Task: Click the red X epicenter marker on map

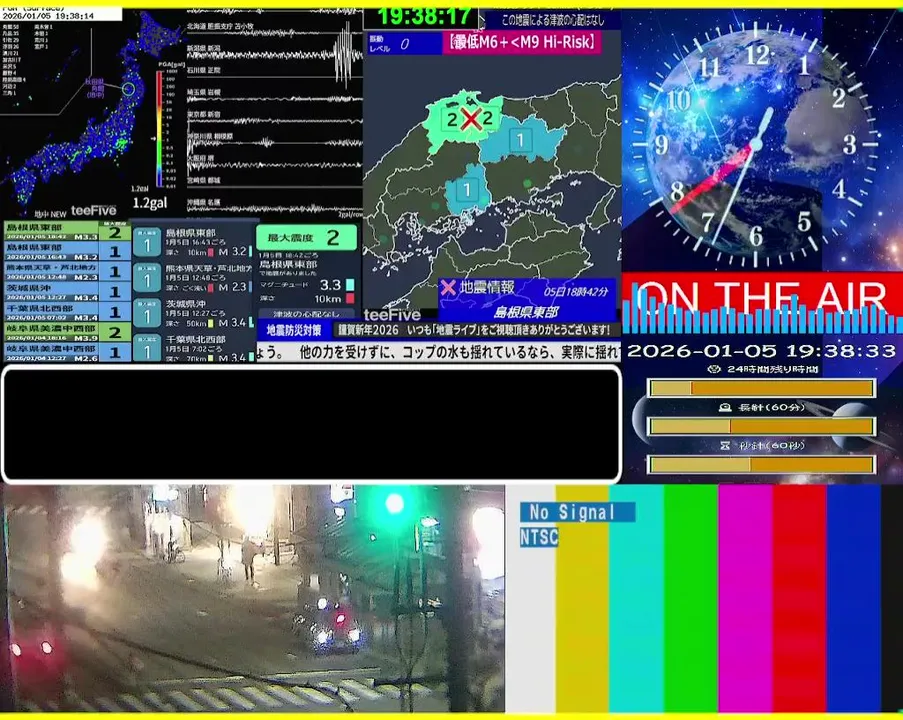Action: [x=471, y=120]
